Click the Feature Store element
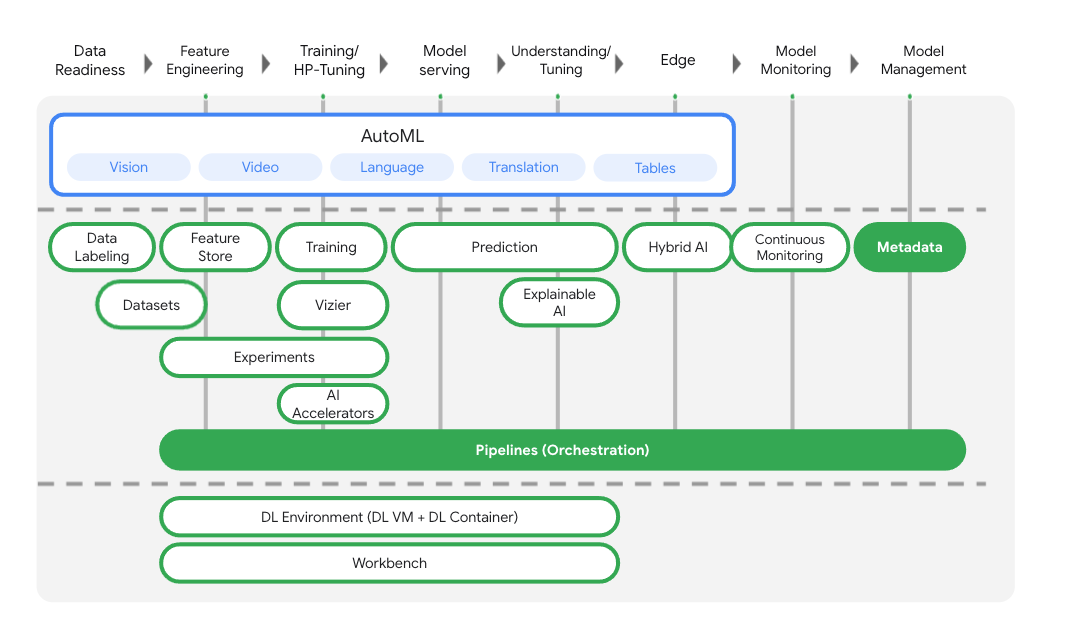The image size is (1070, 636). [x=214, y=246]
